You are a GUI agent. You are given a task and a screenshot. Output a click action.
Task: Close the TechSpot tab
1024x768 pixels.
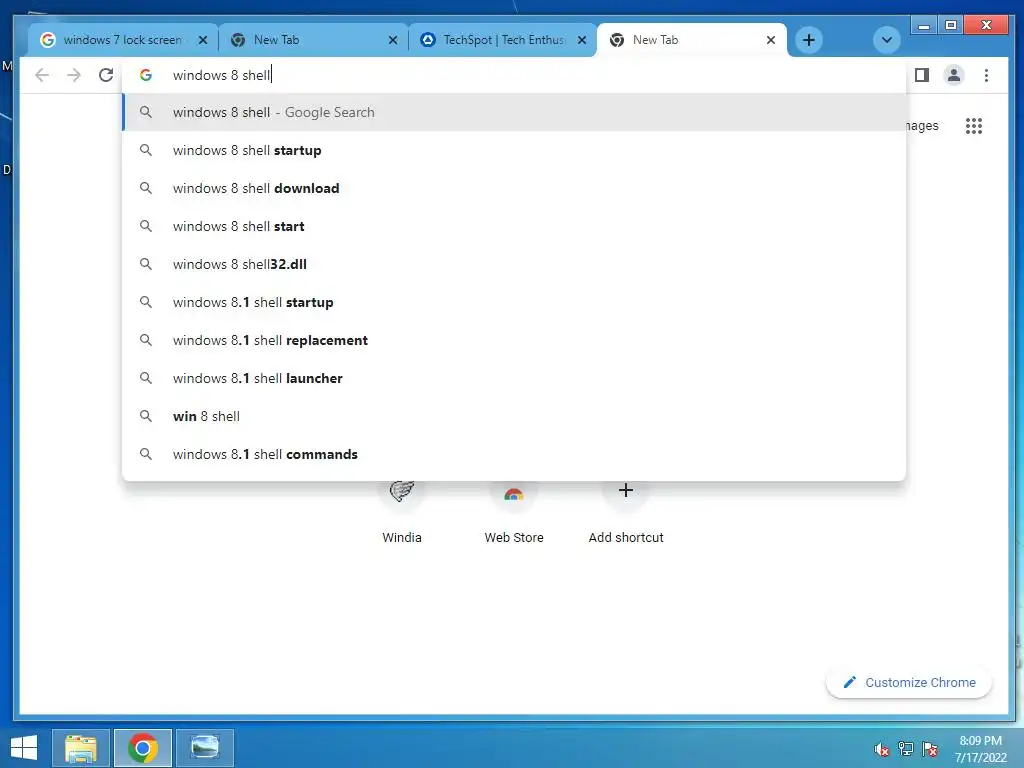pyautogui.click(x=582, y=40)
